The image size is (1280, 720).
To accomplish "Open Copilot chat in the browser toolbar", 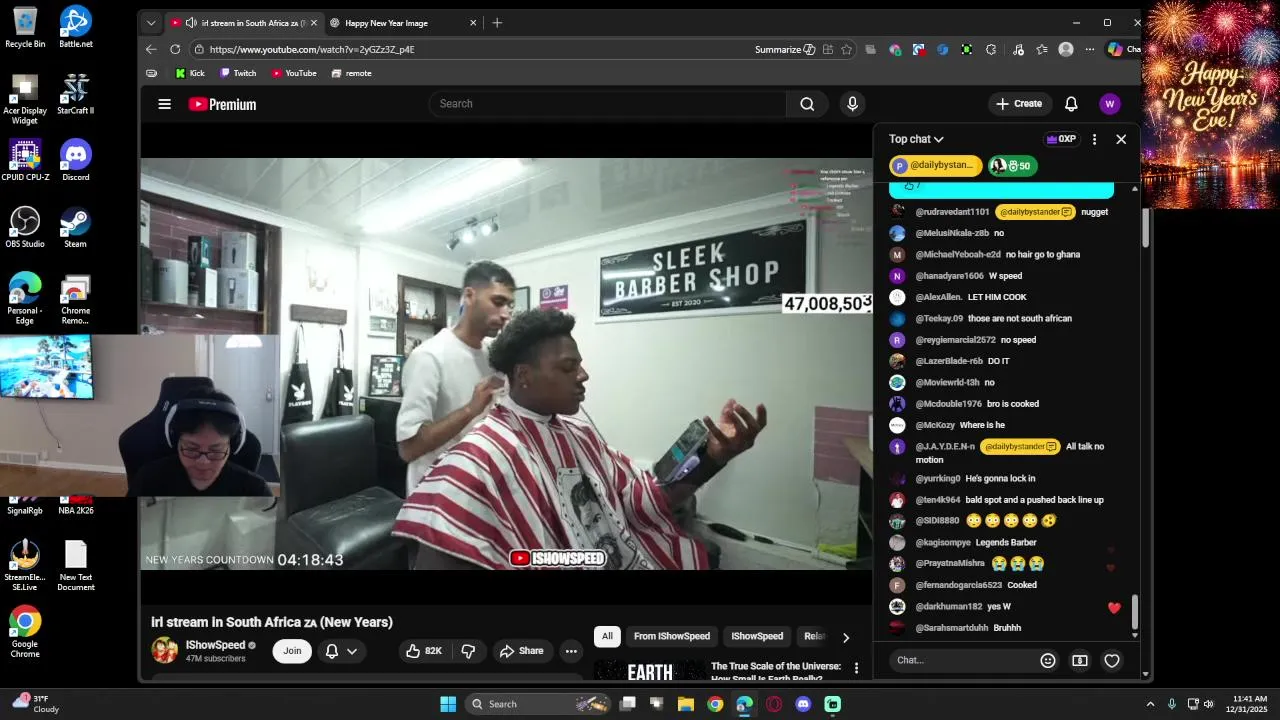I will click(1123, 49).
